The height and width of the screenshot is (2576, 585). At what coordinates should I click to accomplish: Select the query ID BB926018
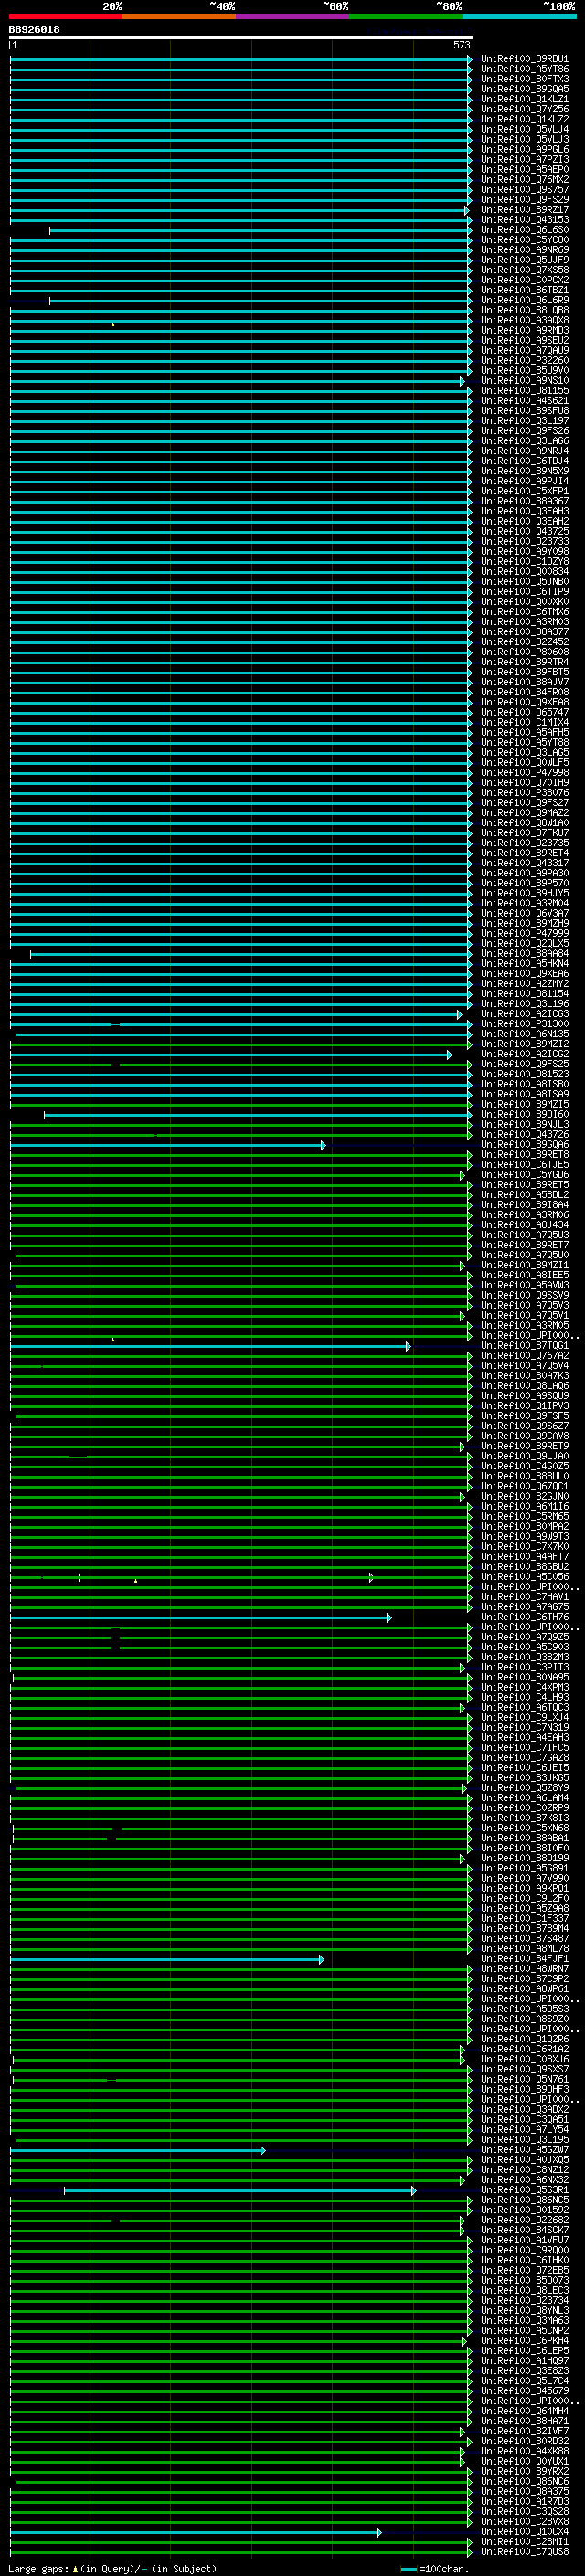(34, 30)
